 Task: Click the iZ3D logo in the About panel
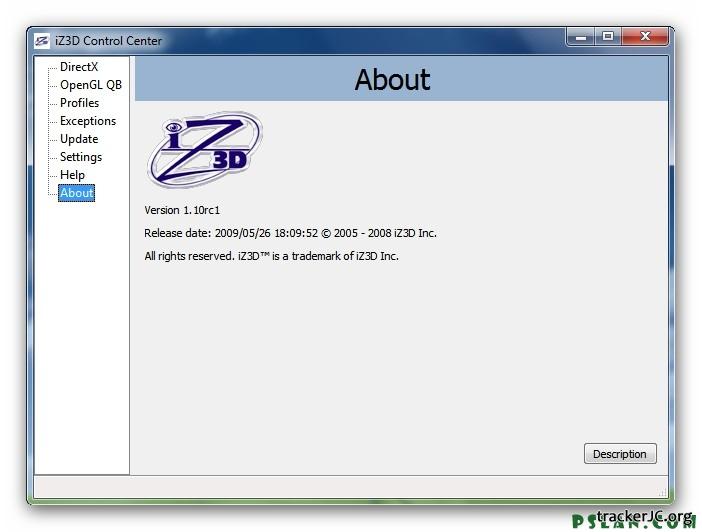point(204,150)
